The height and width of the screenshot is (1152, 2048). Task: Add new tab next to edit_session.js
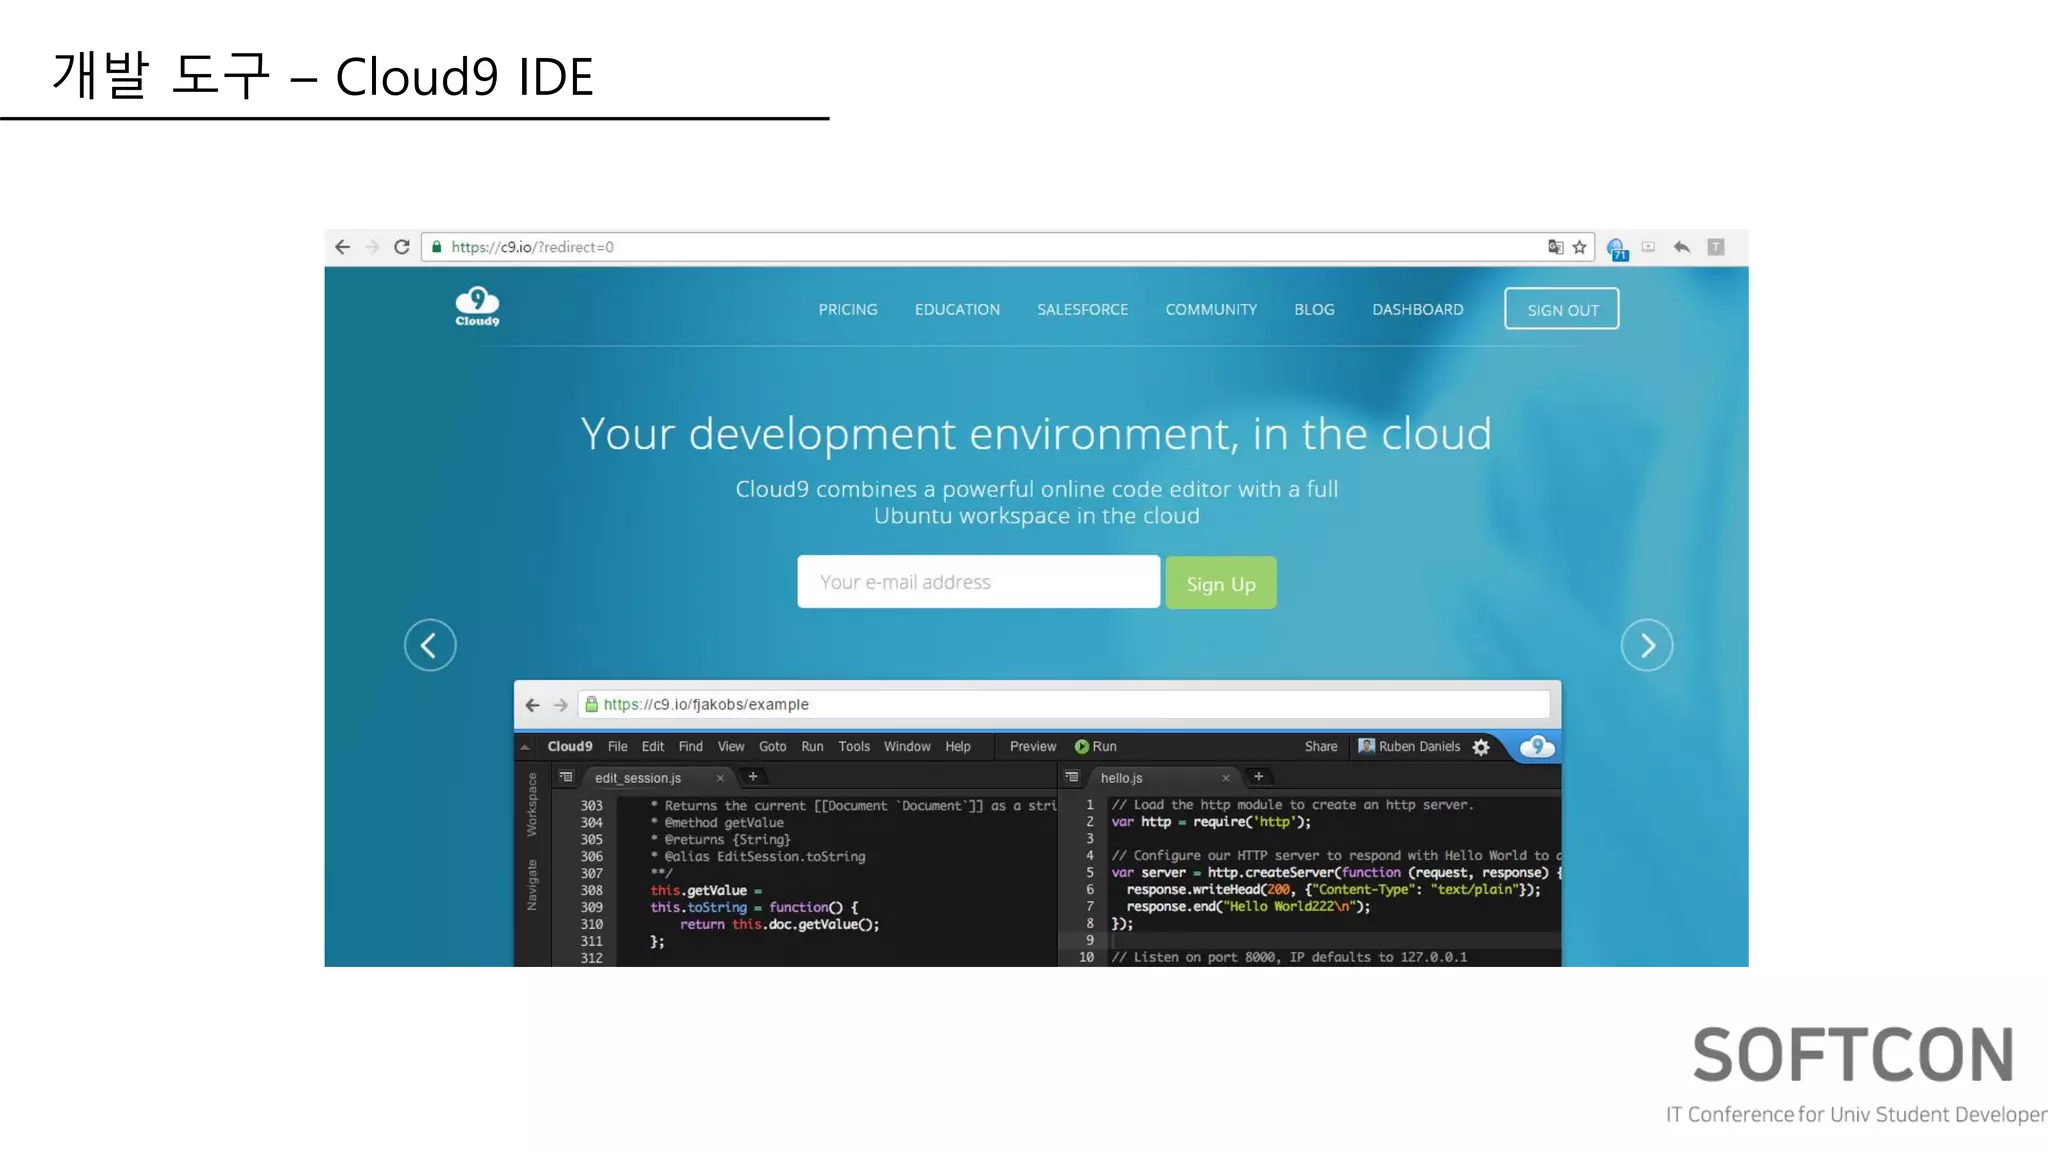point(753,777)
